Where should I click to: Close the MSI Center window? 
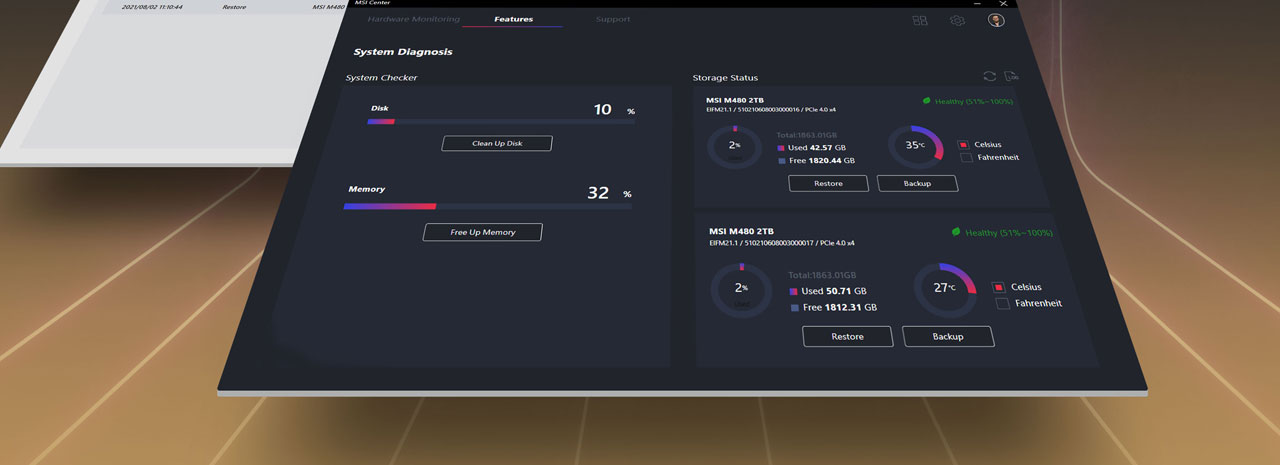click(1003, 4)
